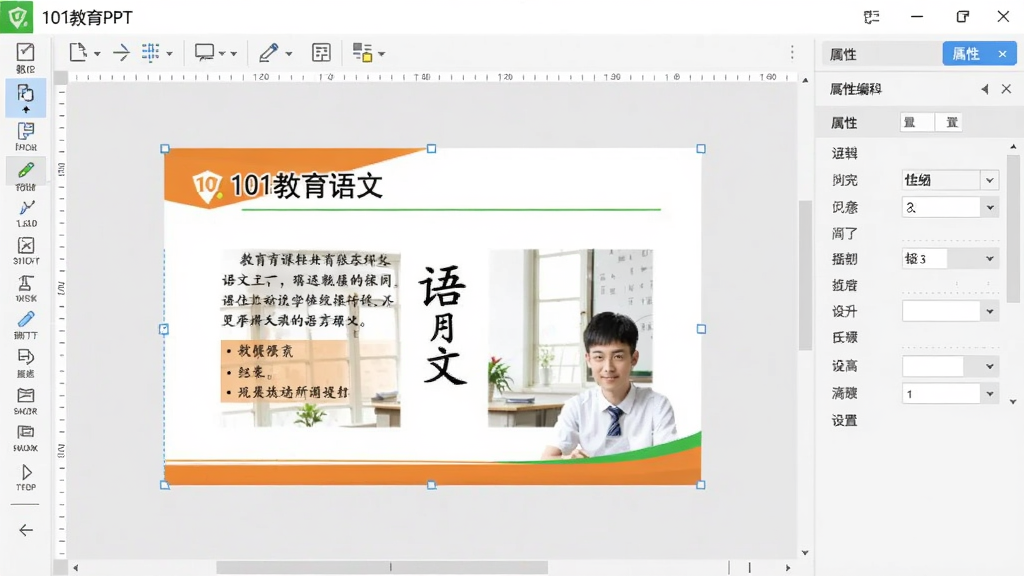Click the blue grid icon in toolbar
Screen dimensions: 1024x576
151,52
